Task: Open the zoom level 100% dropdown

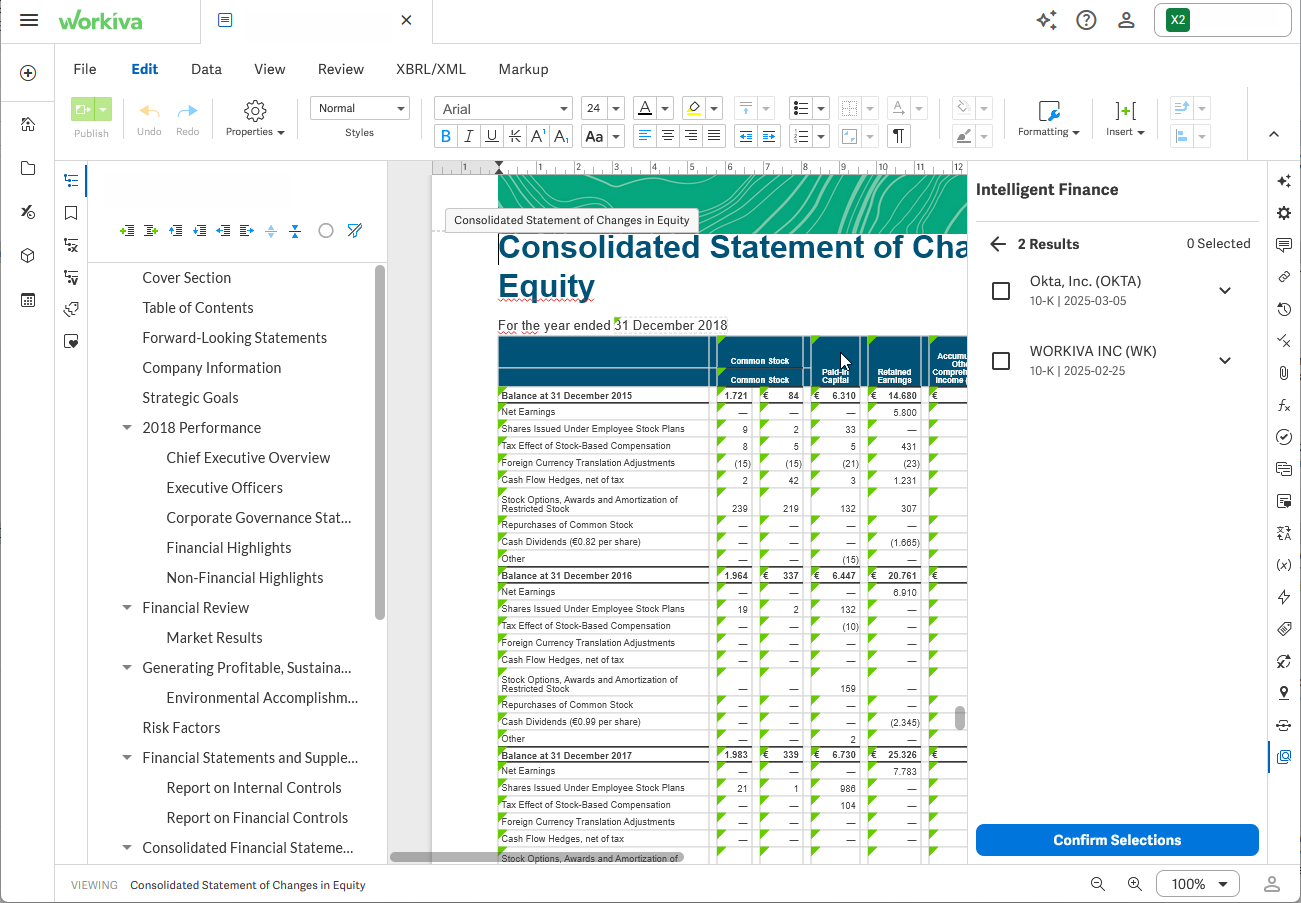Action: click(x=1198, y=884)
